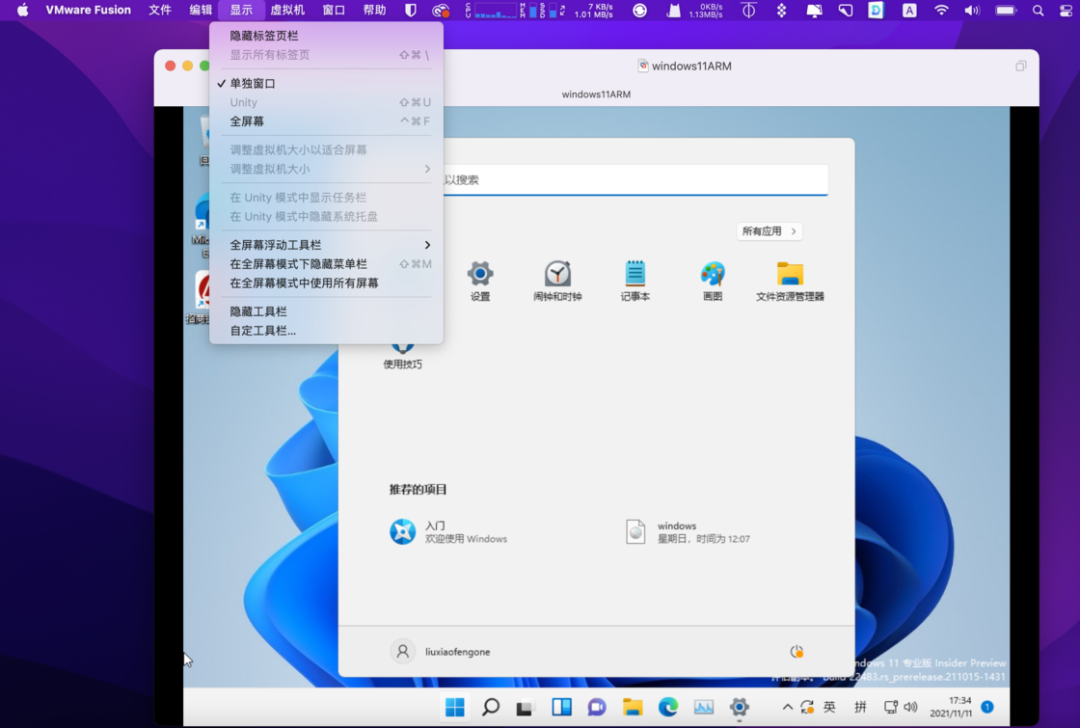
Task: Click the macOS volume speaker icon
Action: coord(972,10)
